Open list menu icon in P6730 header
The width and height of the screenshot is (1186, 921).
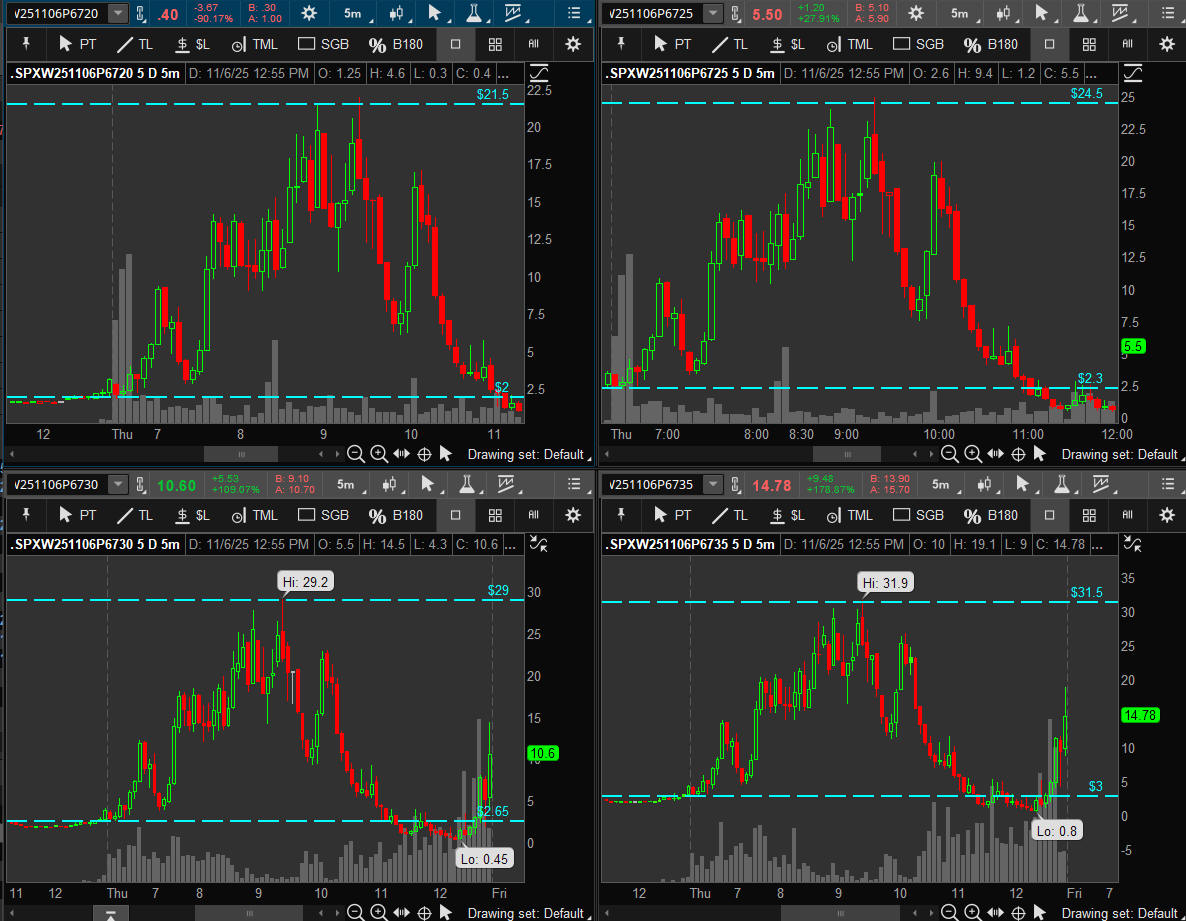[x=573, y=485]
